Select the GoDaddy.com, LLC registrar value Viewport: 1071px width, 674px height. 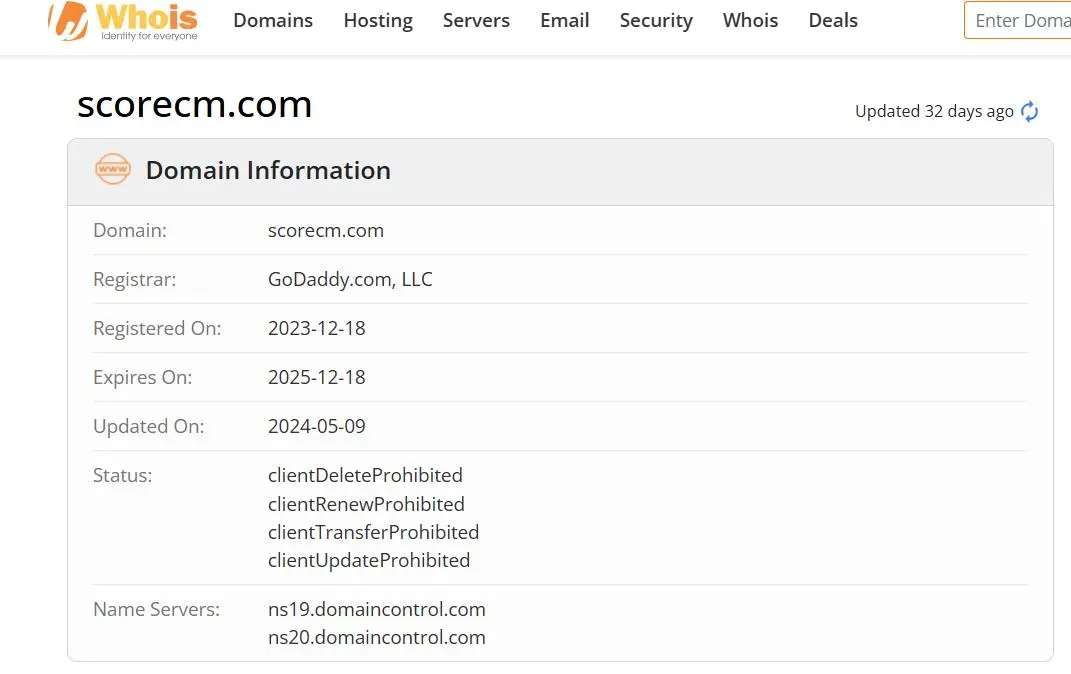[350, 279]
